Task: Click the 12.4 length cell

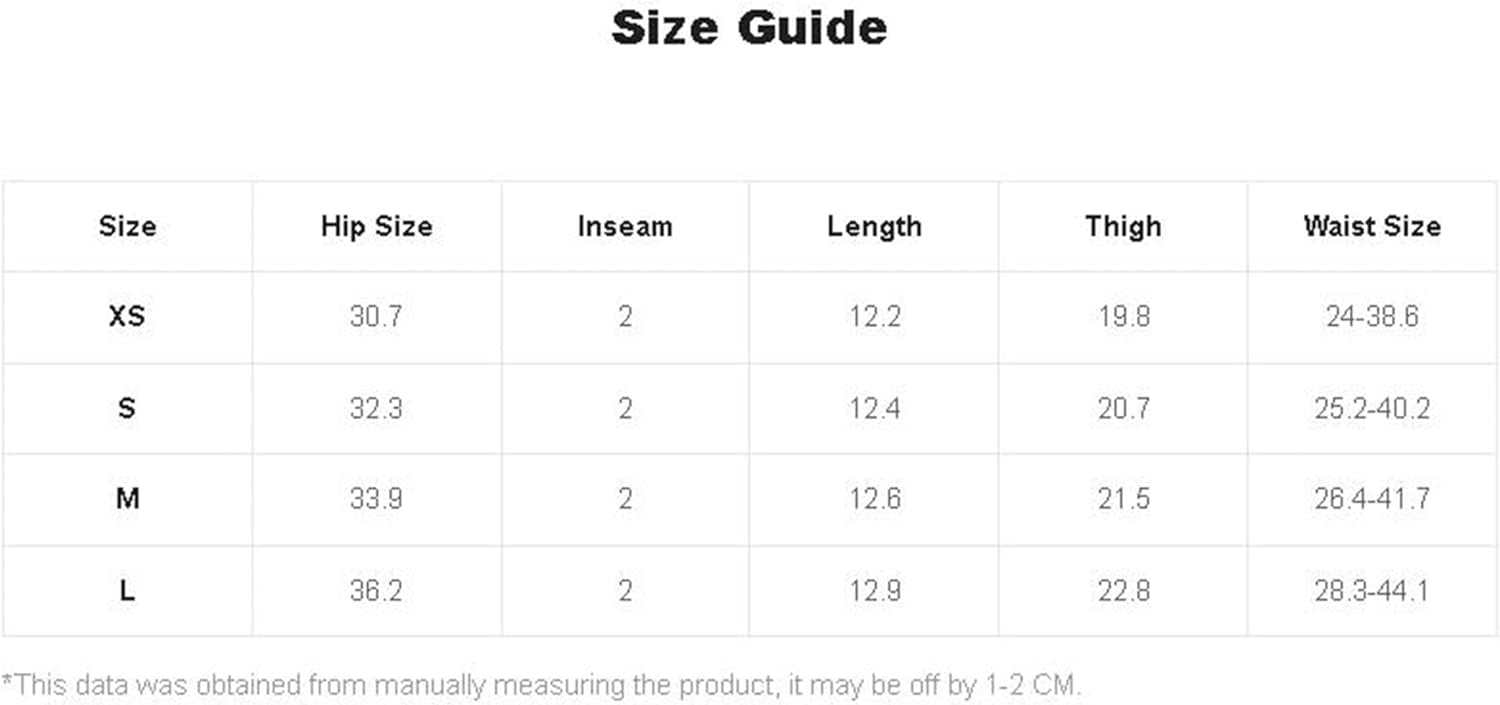Action: [x=874, y=408]
